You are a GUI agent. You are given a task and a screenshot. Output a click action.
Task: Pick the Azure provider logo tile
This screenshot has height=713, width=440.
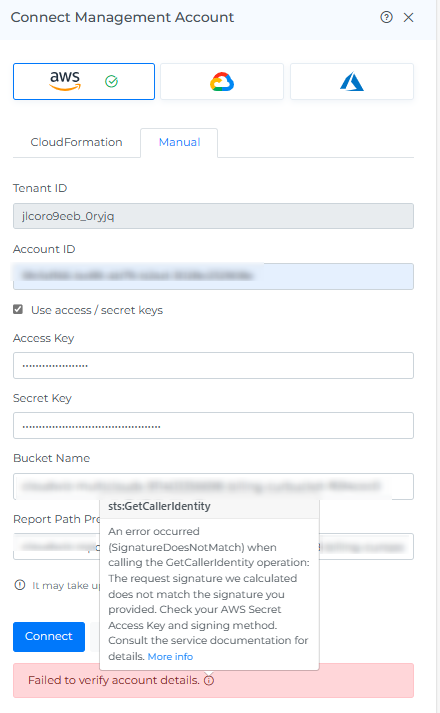[352, 82]
